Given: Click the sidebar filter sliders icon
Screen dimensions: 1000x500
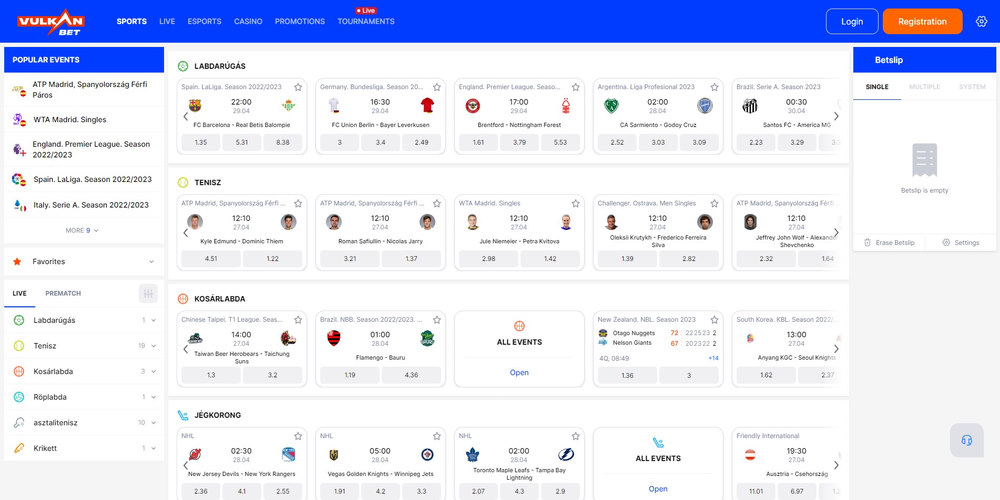Looking at the screenshot, I should coord(148,293).
